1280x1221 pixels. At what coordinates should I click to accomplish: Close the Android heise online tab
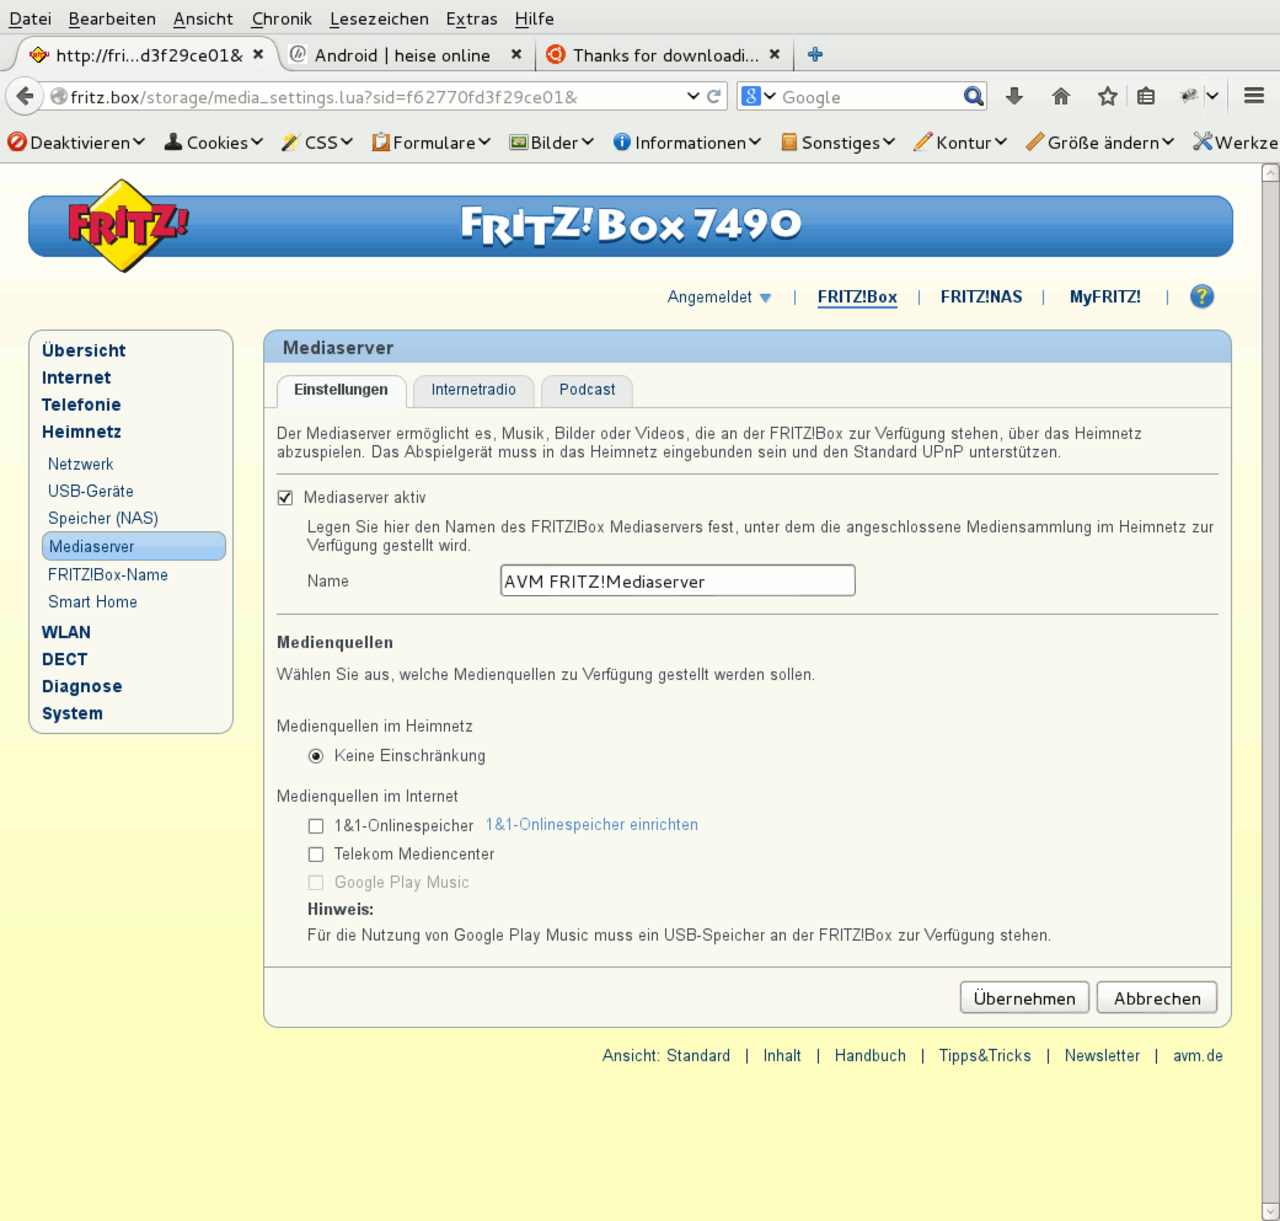[x=516, y=54]
